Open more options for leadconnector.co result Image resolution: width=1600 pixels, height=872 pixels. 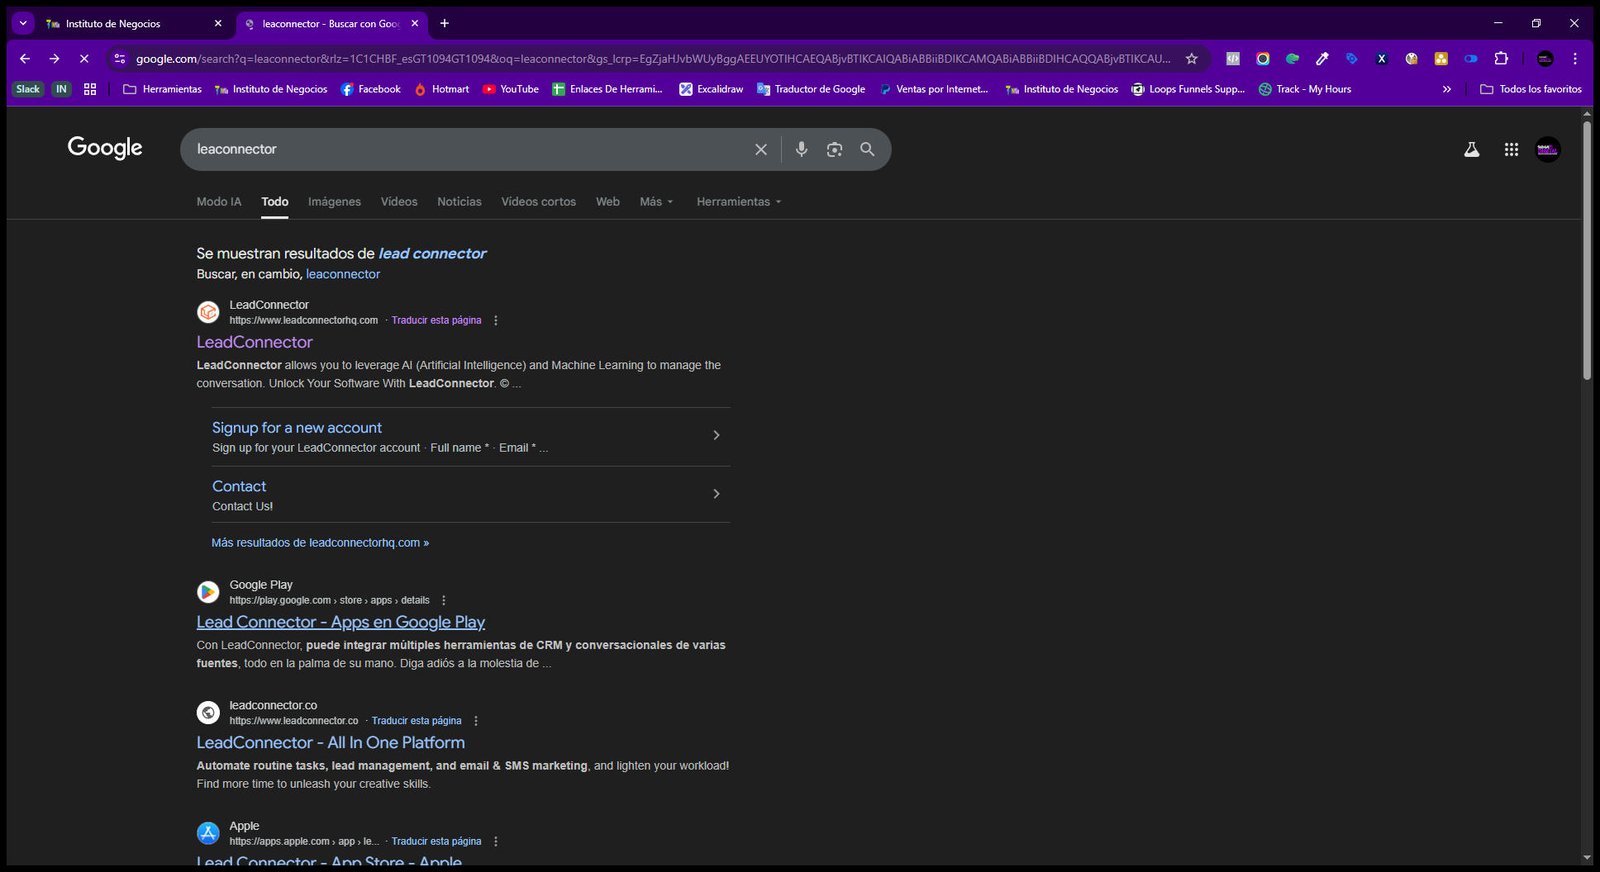[x=476, y=721]
